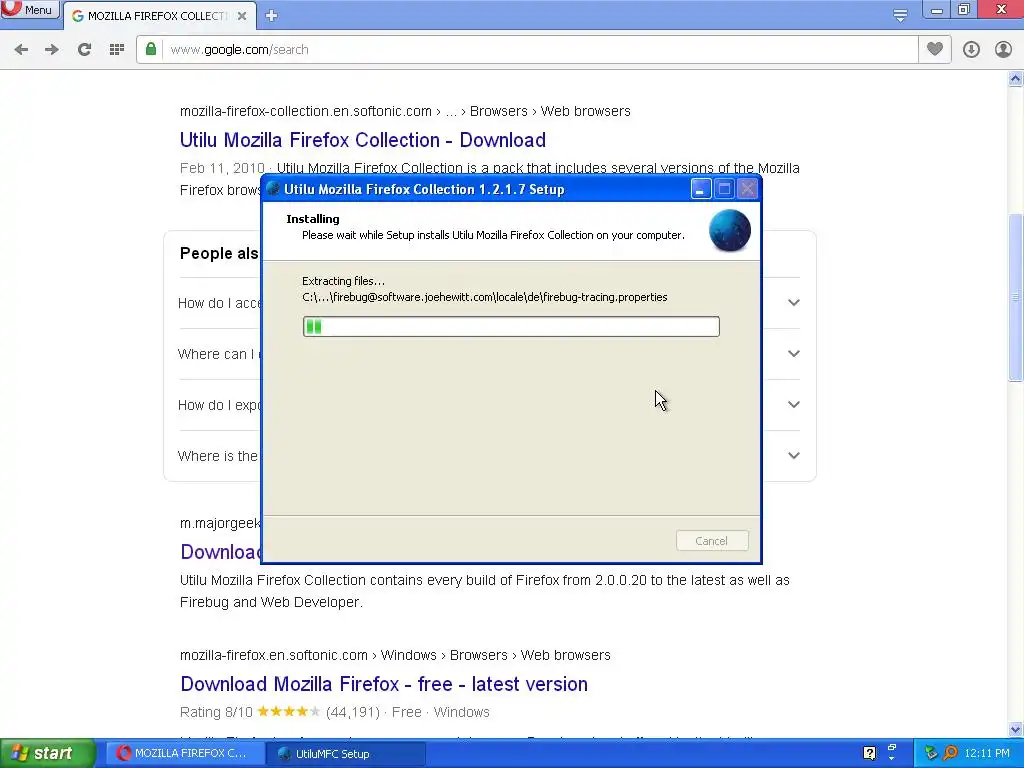1024x768 pixels.
Task: Click the installer progress bar
Action: (511, 327)
